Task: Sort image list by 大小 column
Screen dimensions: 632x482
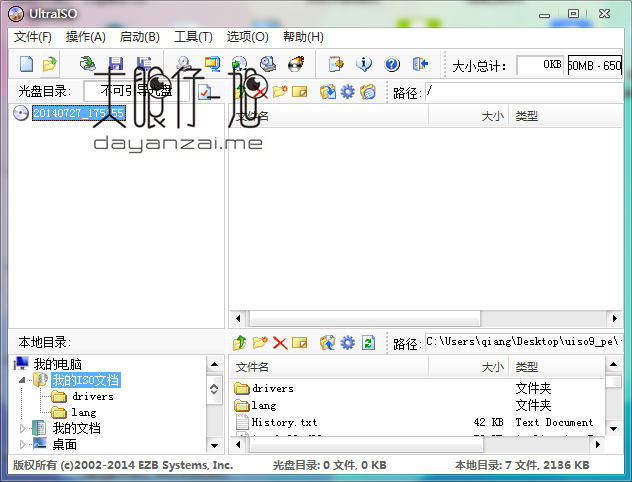Action: click(x=468, y=116)
